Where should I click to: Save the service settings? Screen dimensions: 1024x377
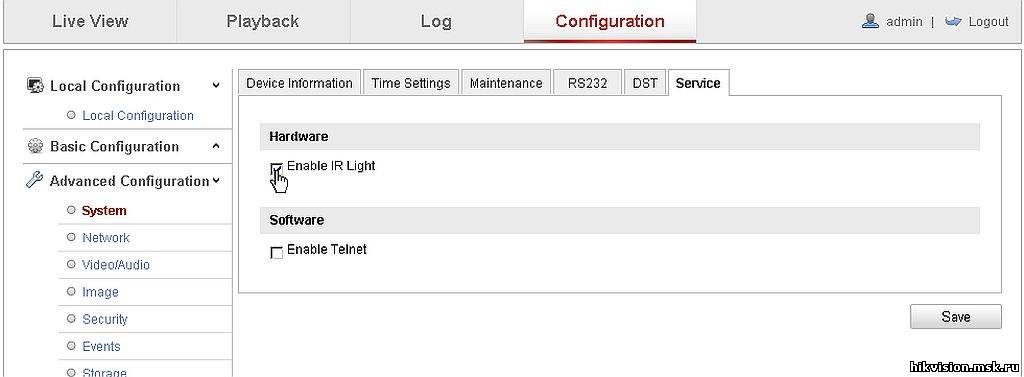[955, 317]
